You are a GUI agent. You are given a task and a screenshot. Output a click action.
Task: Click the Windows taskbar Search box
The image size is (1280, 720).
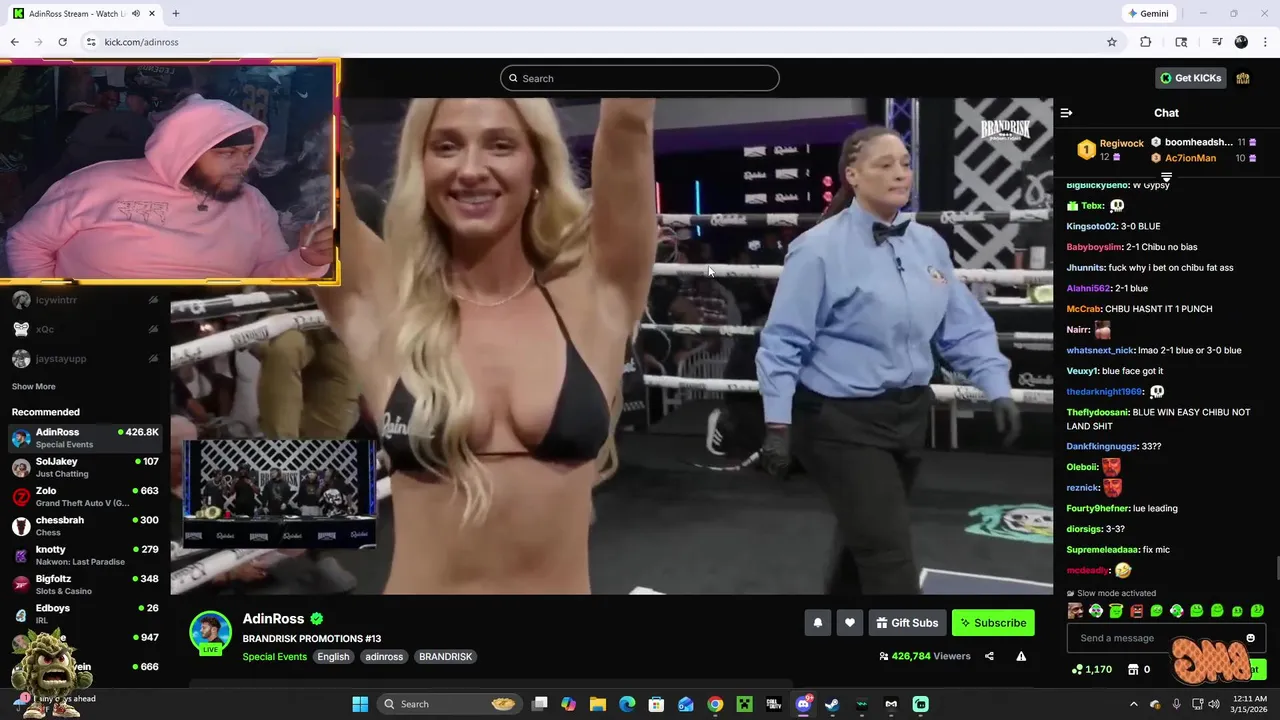coord(450,704)
